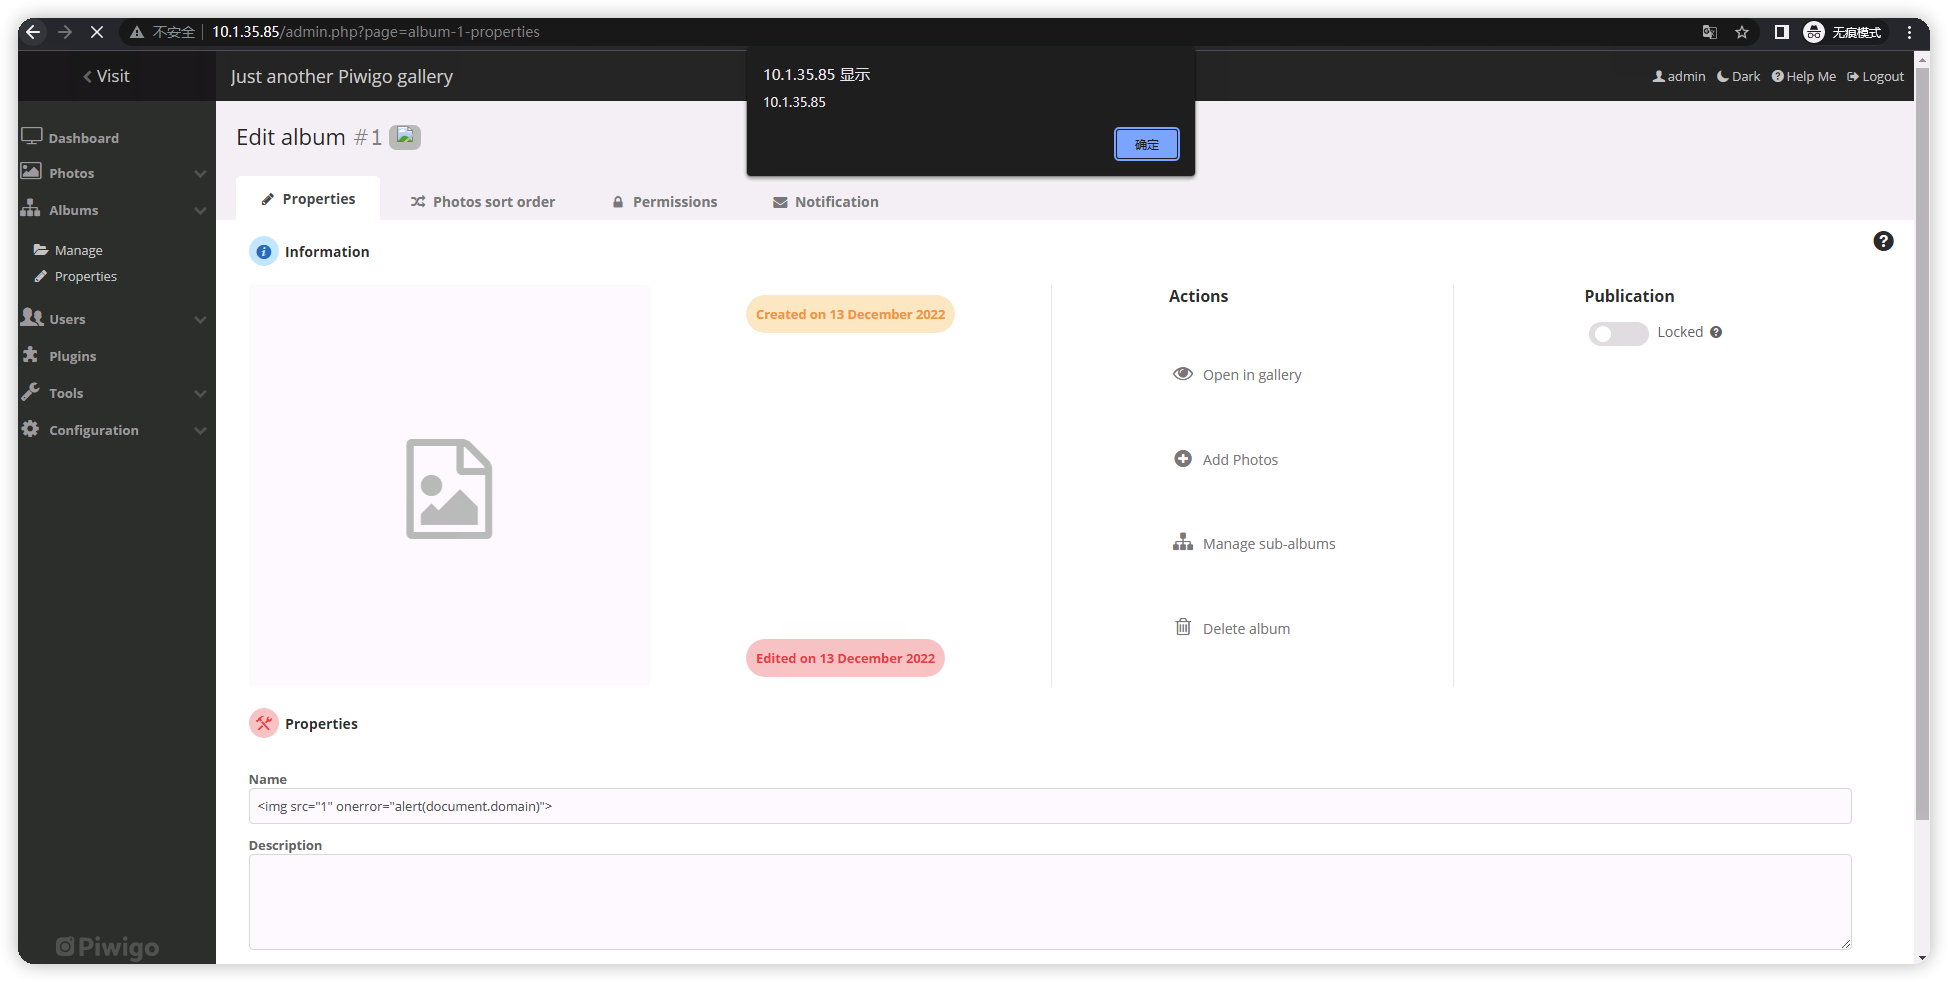The width and height of the screenshot is (1948, 982).
Task: Click the browser back arrow
Action: pyautogui.click(x=33, y=32)
